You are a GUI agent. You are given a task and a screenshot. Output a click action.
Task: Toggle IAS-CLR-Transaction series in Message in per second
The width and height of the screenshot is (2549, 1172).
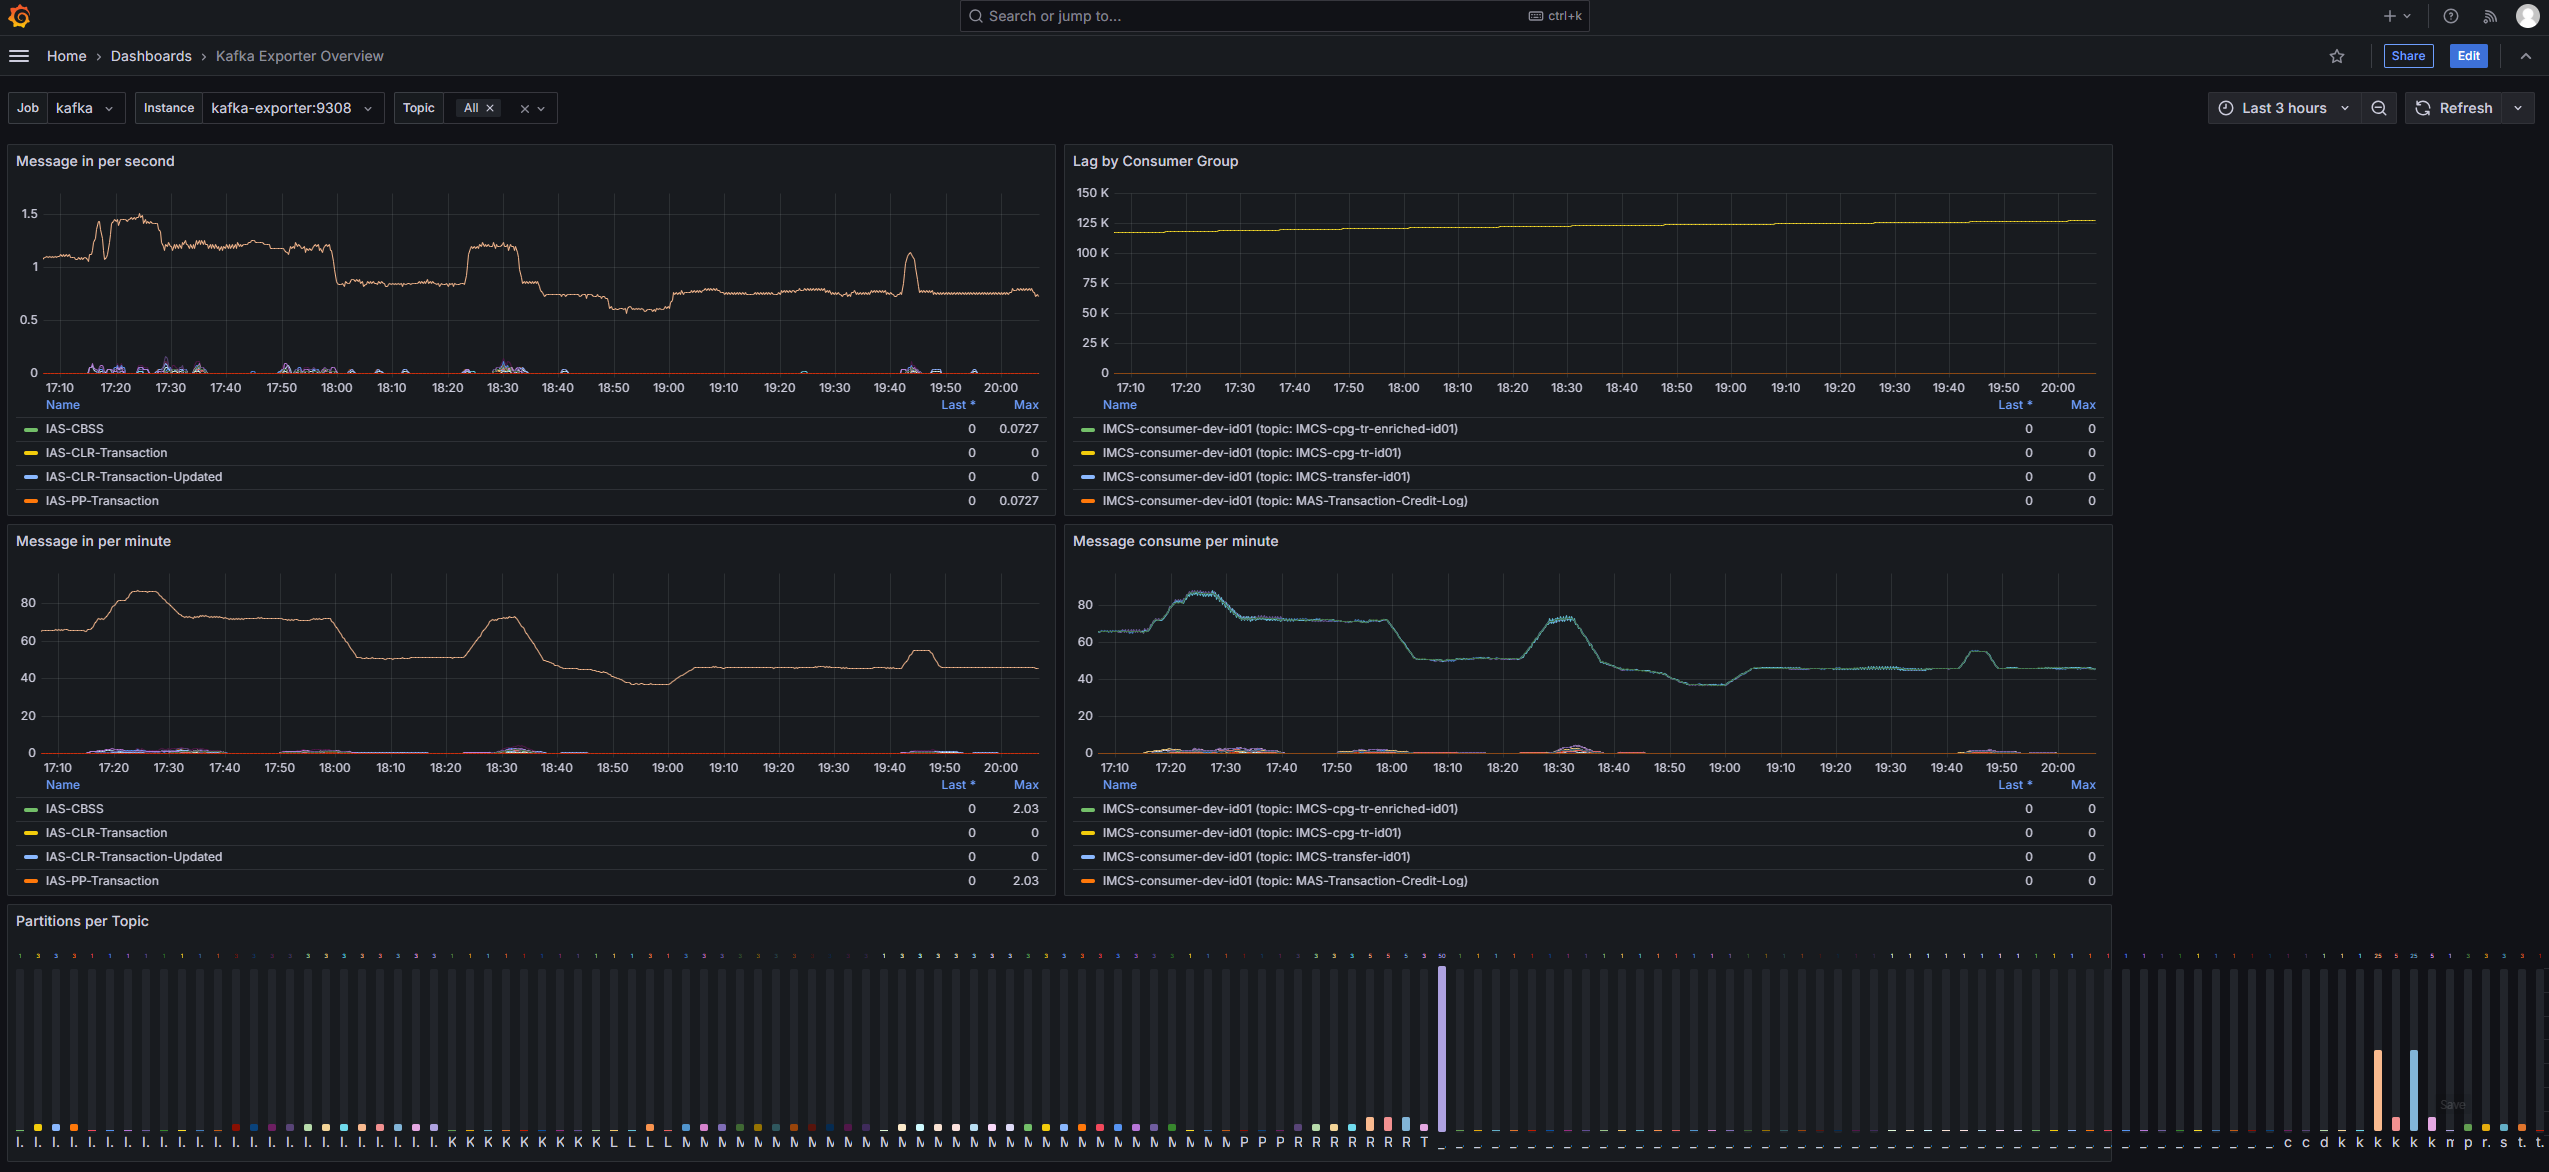point(106,453)
